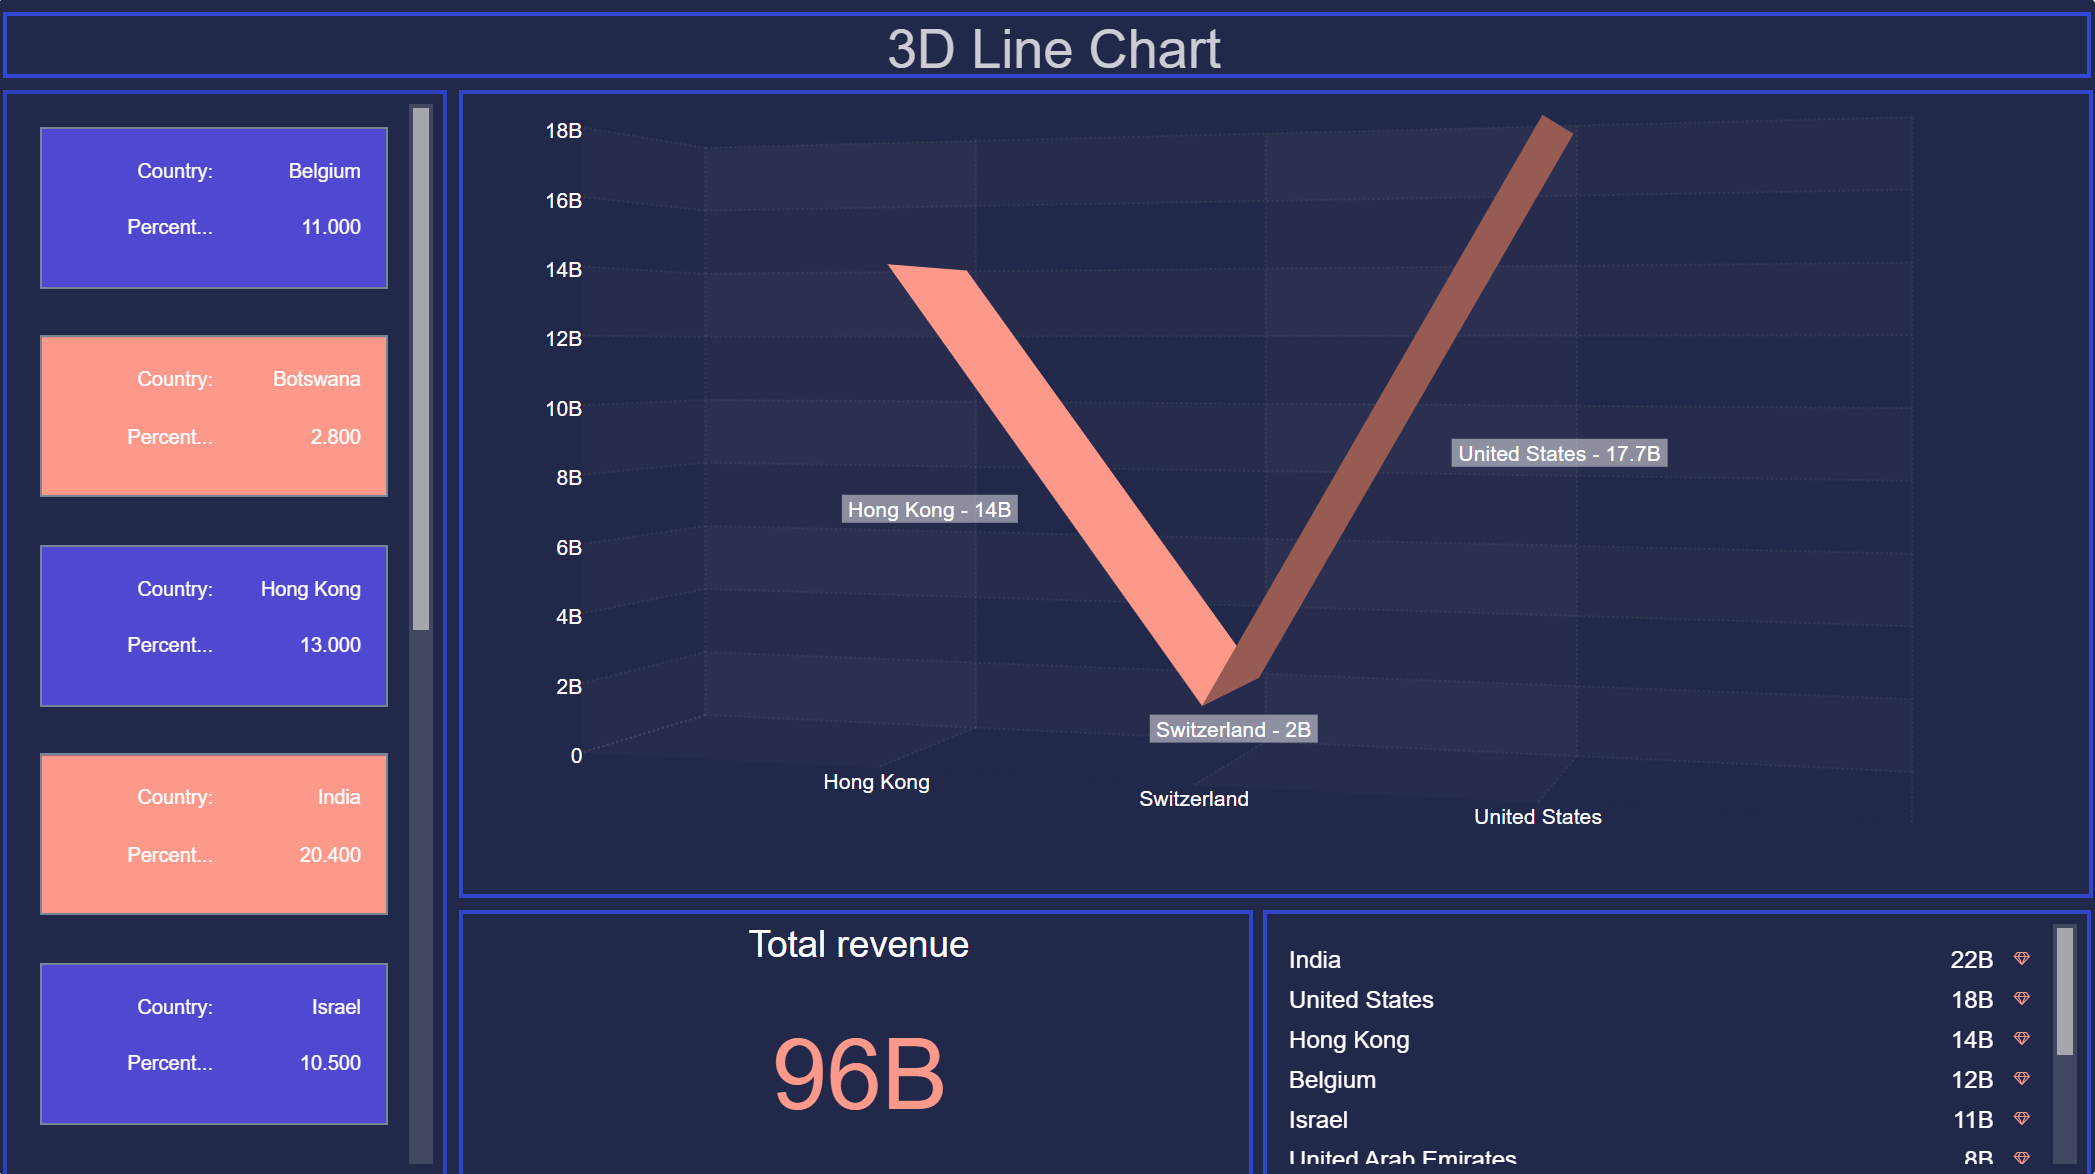
Task: Click the 'United States - 17.7B' data label
Action: pos(1558,454)
